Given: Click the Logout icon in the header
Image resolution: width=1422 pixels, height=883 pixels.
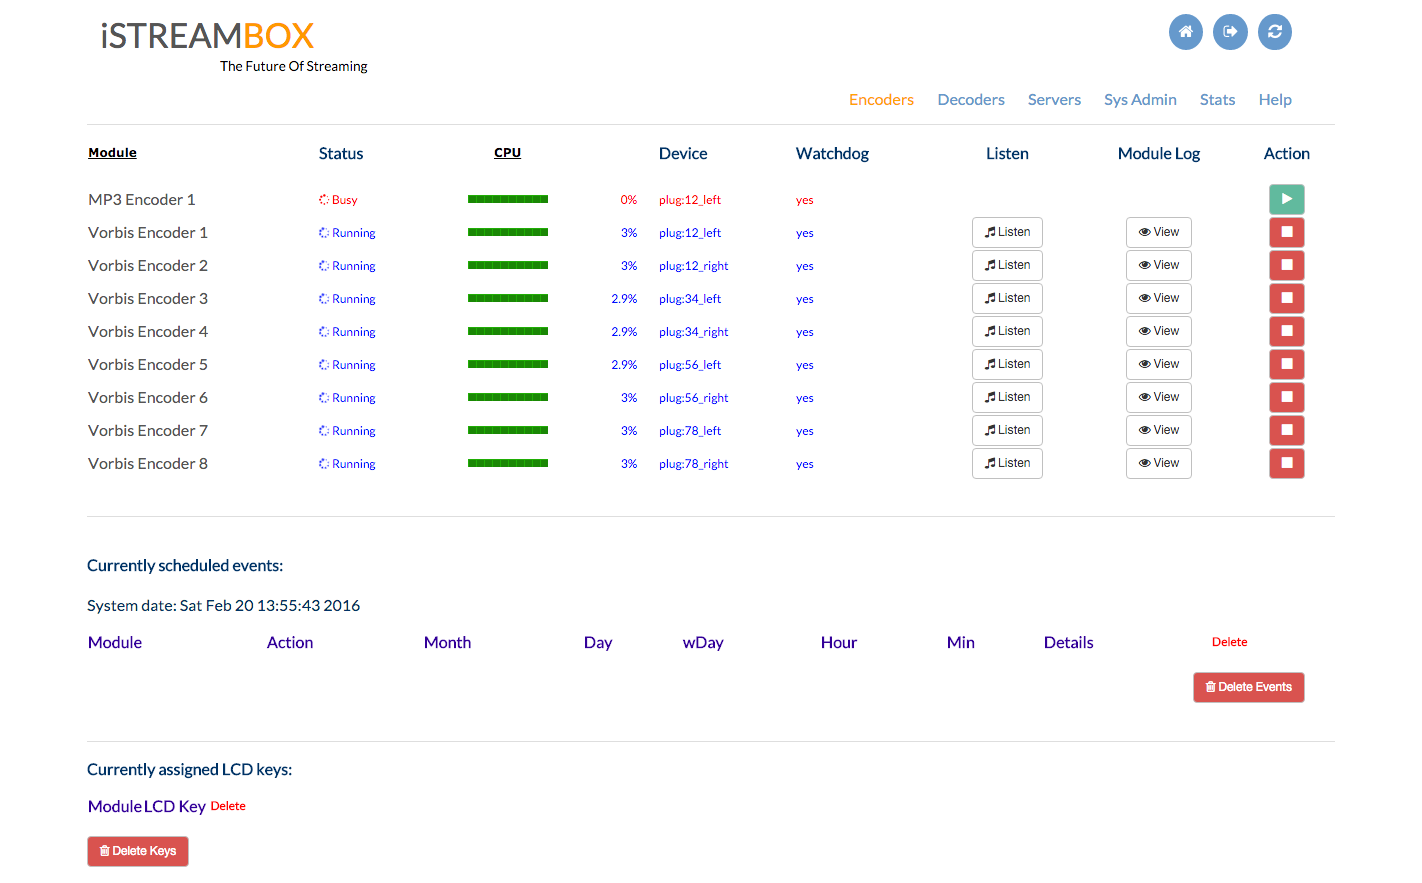Looking at the screenshot, I should (x=1230, y=32).
